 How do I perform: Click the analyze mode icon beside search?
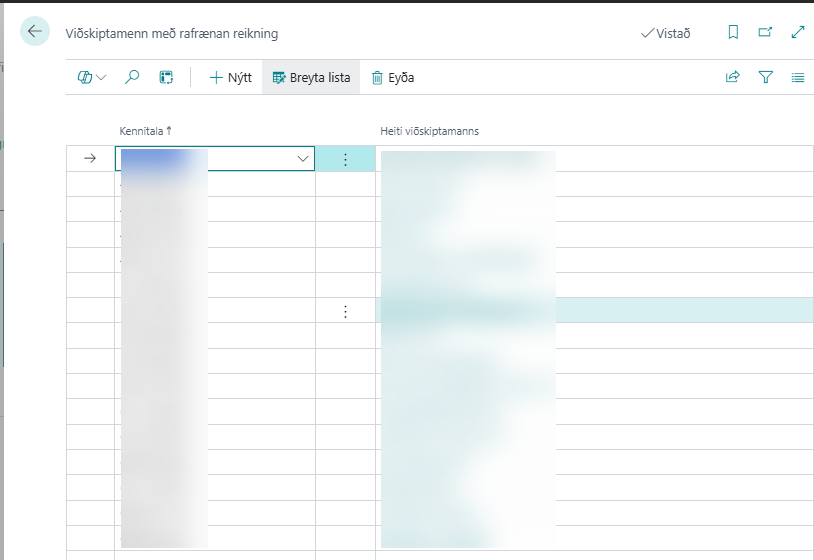pos(166,77)
